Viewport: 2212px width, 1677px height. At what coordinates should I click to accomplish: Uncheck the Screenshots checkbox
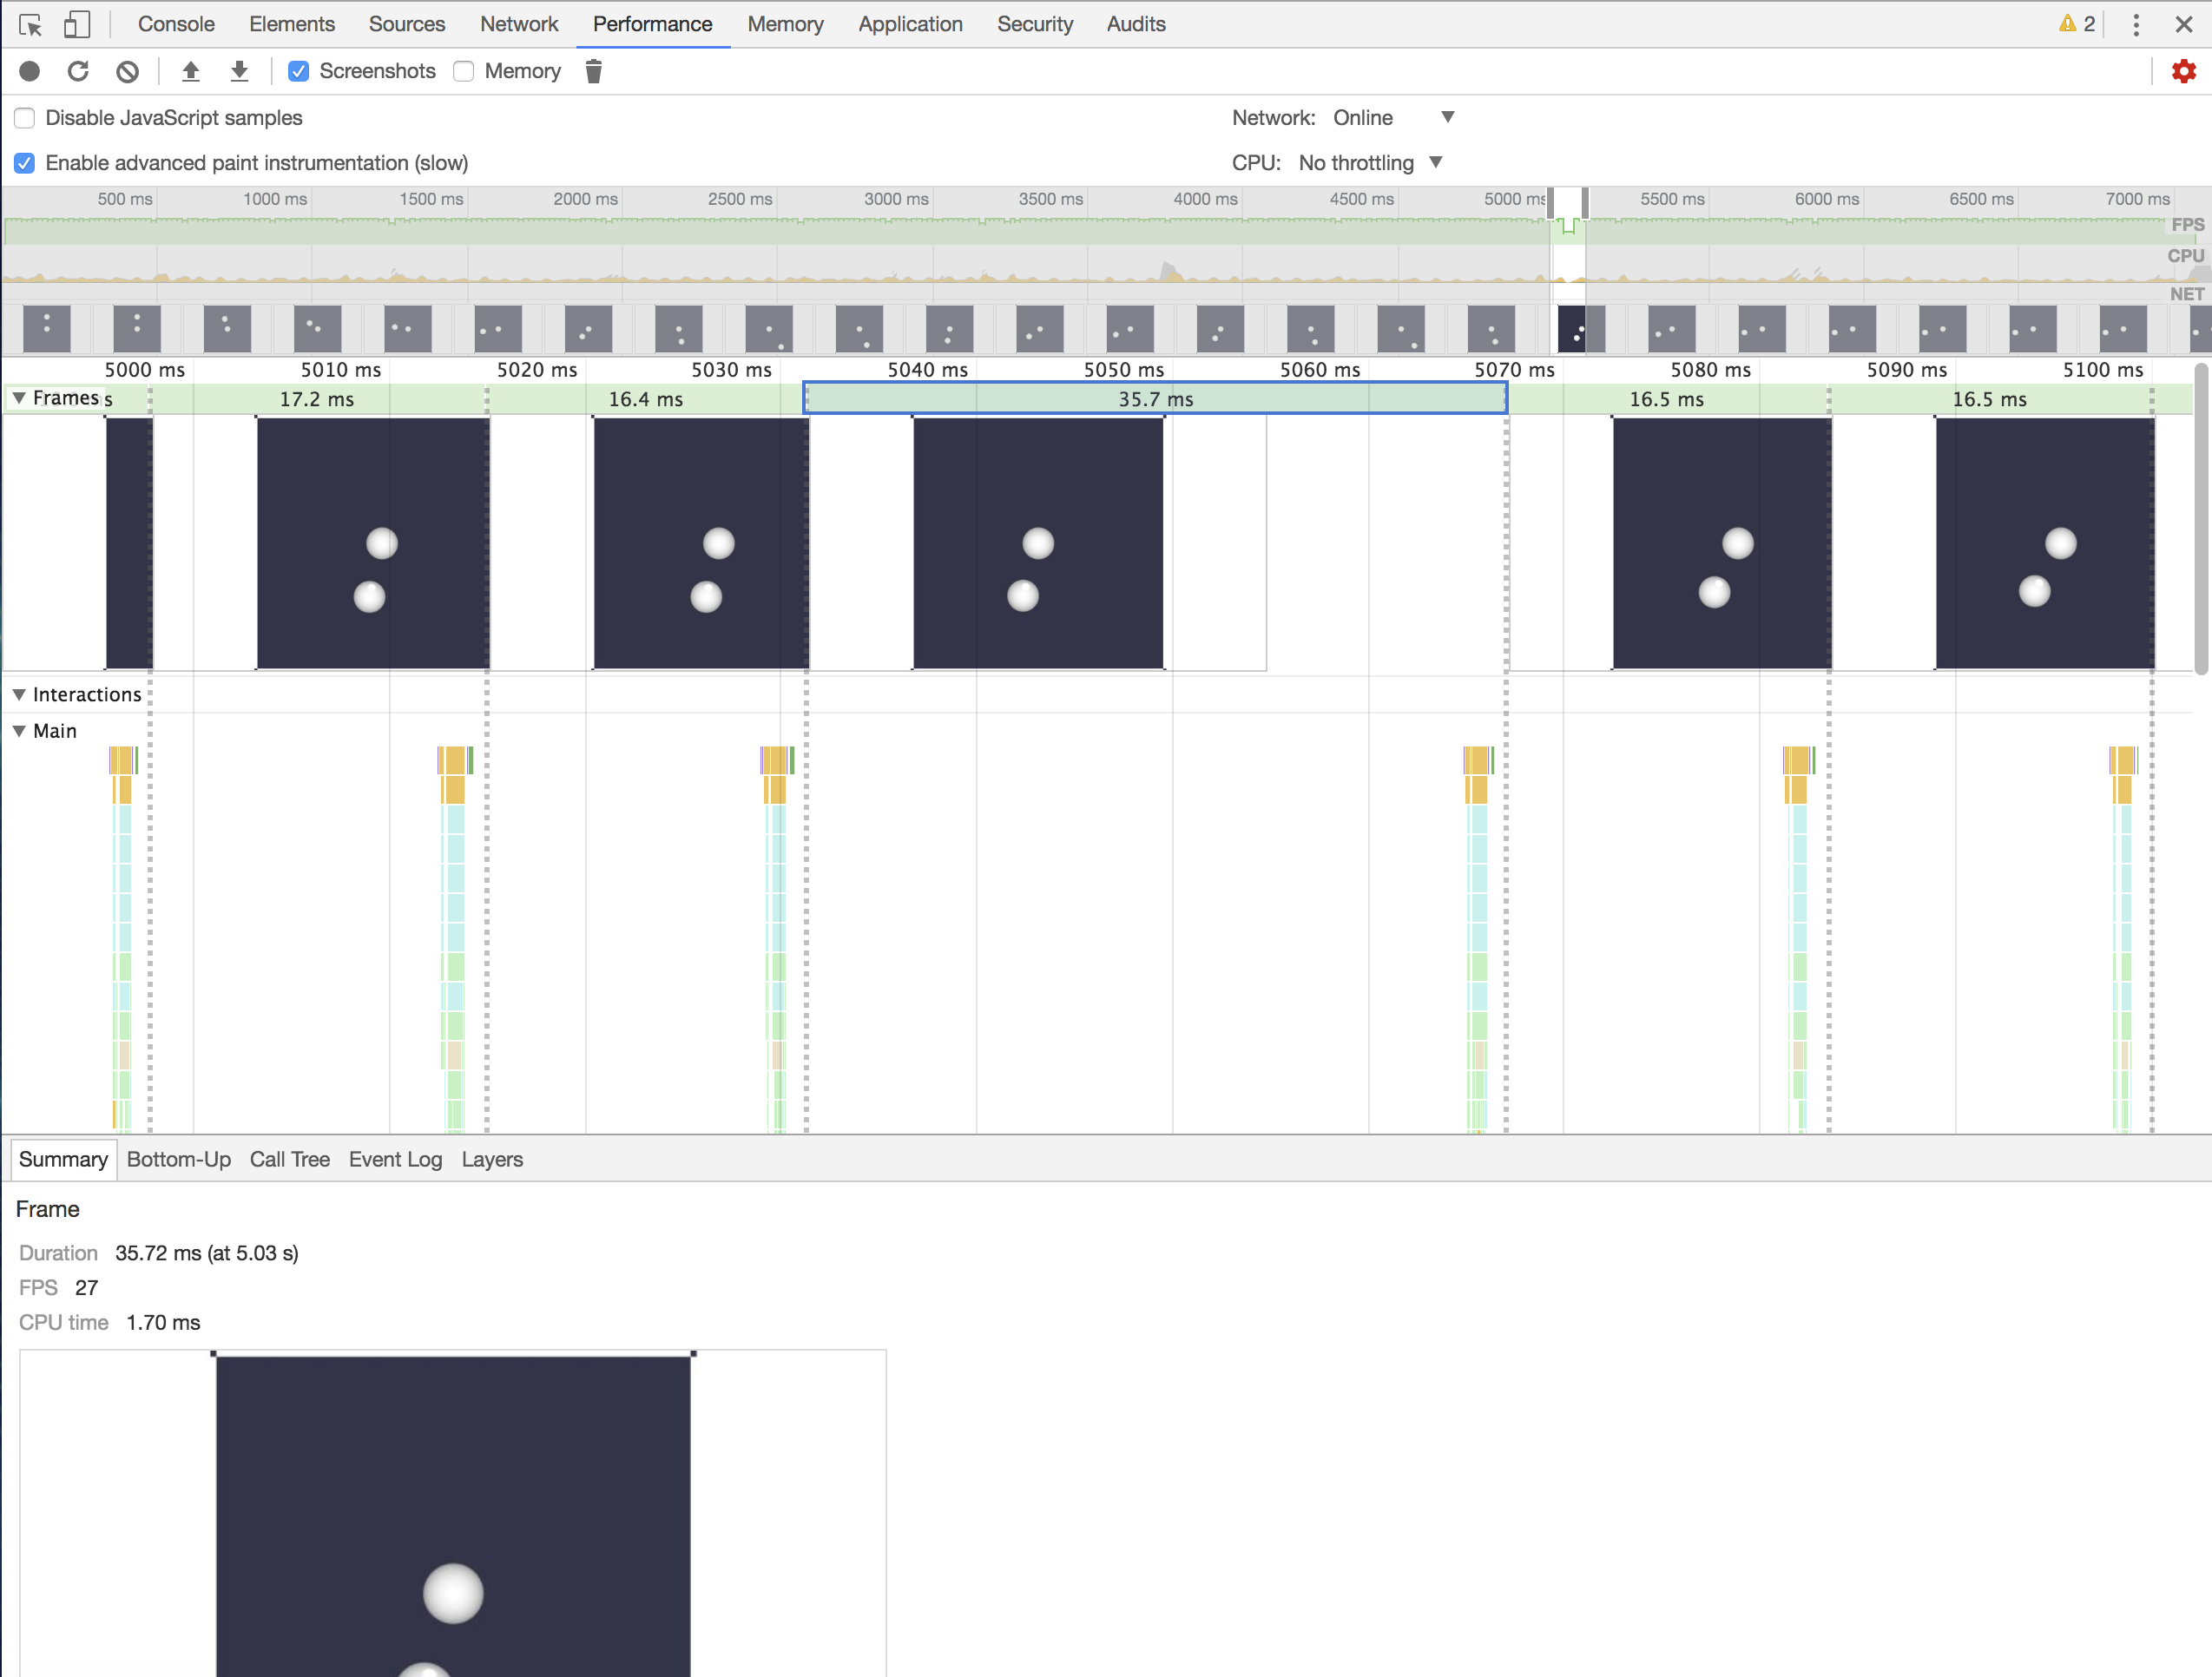(298, 71)
